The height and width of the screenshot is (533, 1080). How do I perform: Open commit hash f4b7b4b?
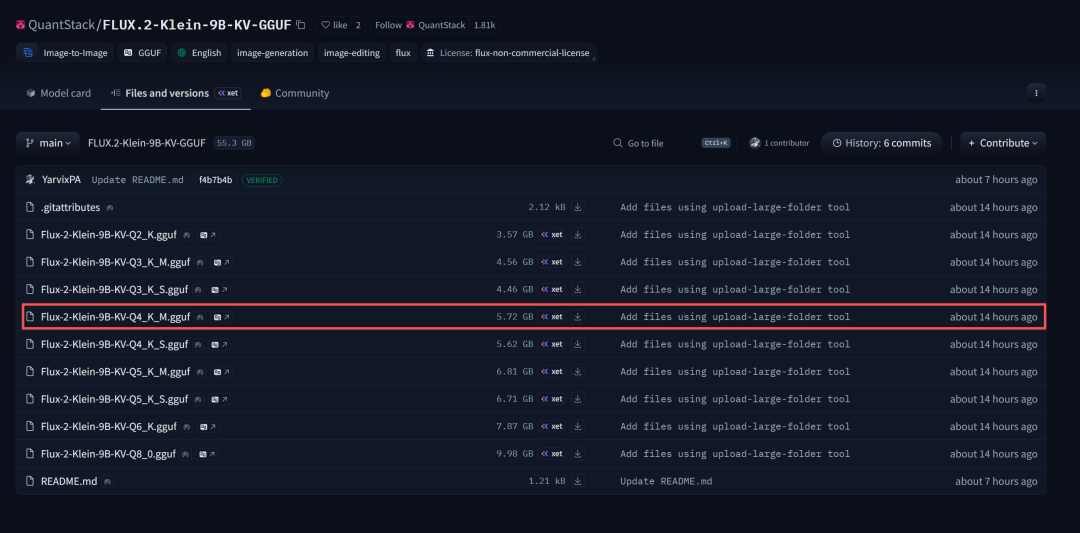(x=216, y=180)
